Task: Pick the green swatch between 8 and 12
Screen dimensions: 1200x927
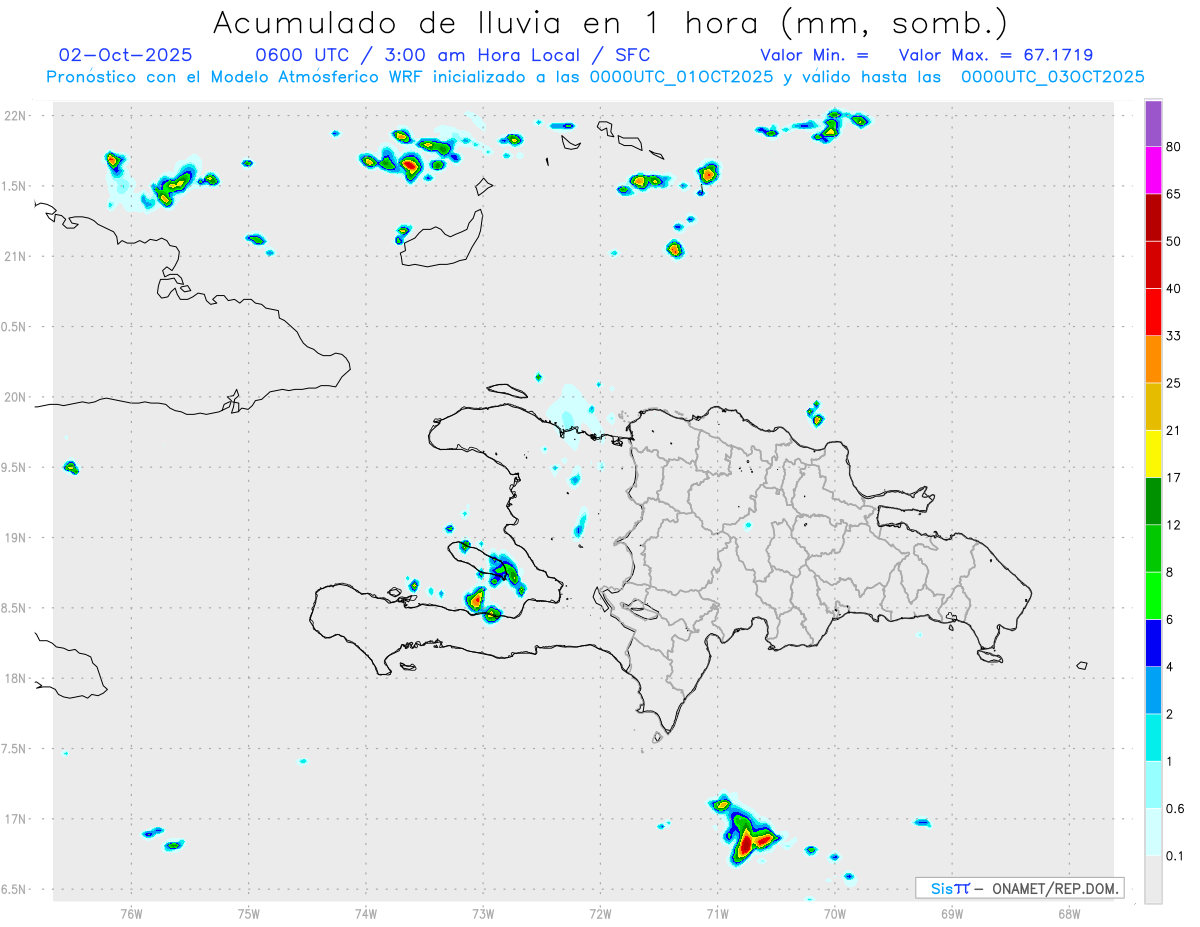Action: click(x=1153, y=548)
